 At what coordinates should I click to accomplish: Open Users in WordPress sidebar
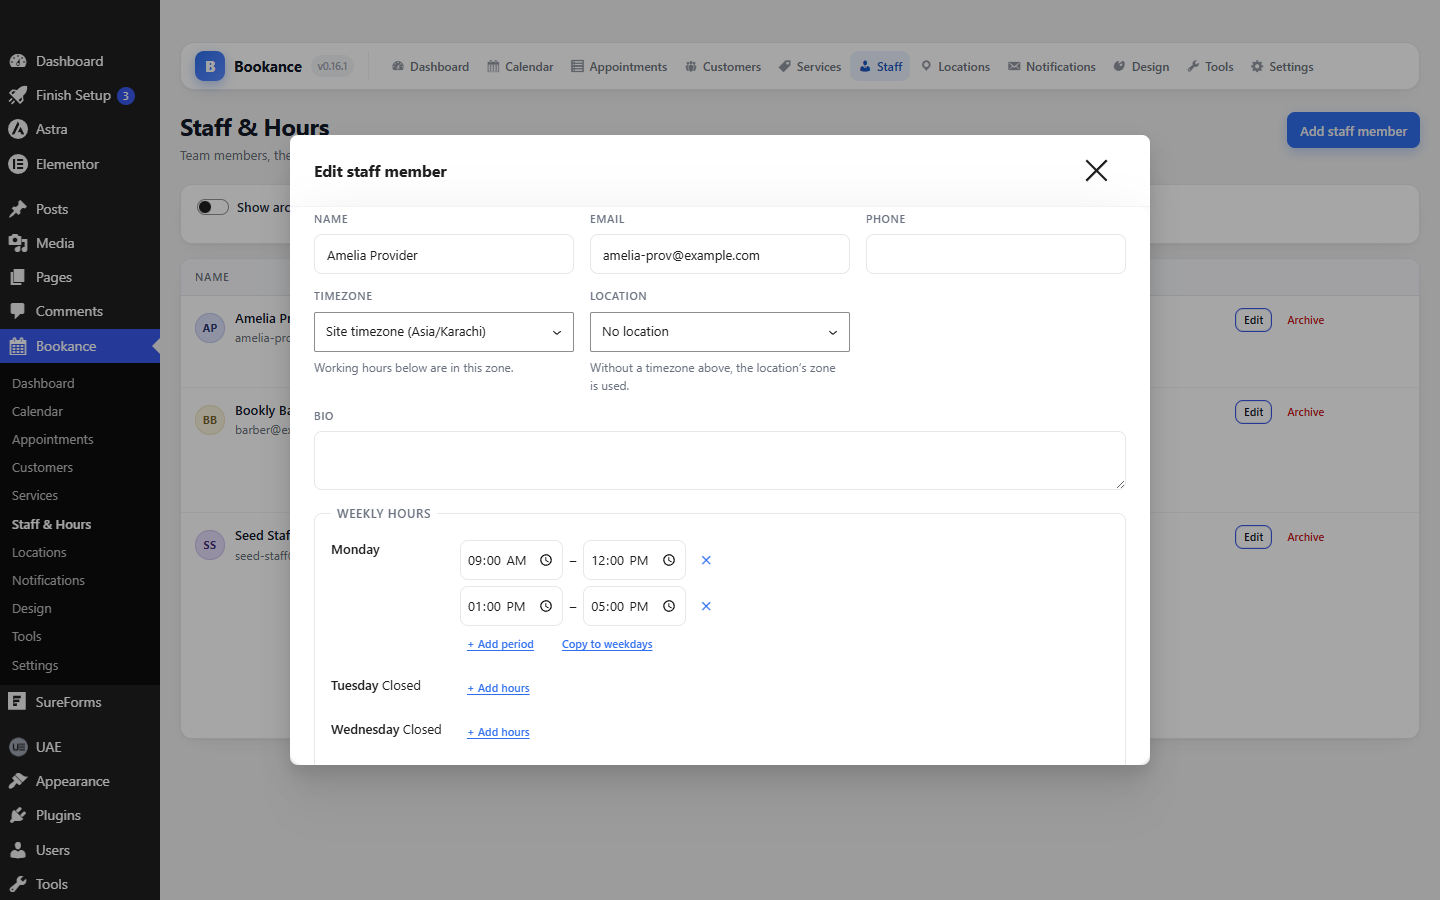pyautogui.click(x=80, y=850)
